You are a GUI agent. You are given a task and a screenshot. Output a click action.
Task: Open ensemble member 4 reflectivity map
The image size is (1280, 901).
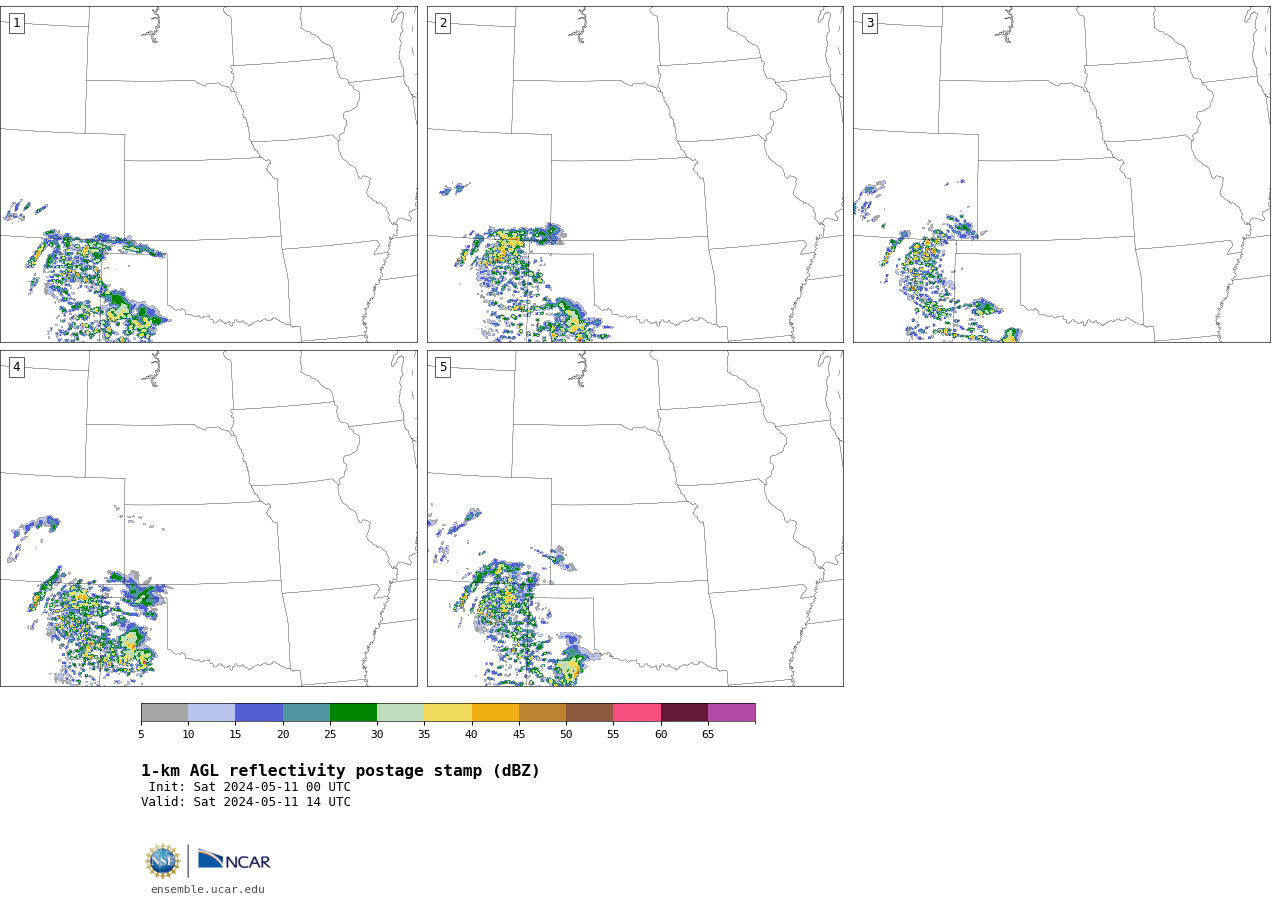[x=208, y=518]
